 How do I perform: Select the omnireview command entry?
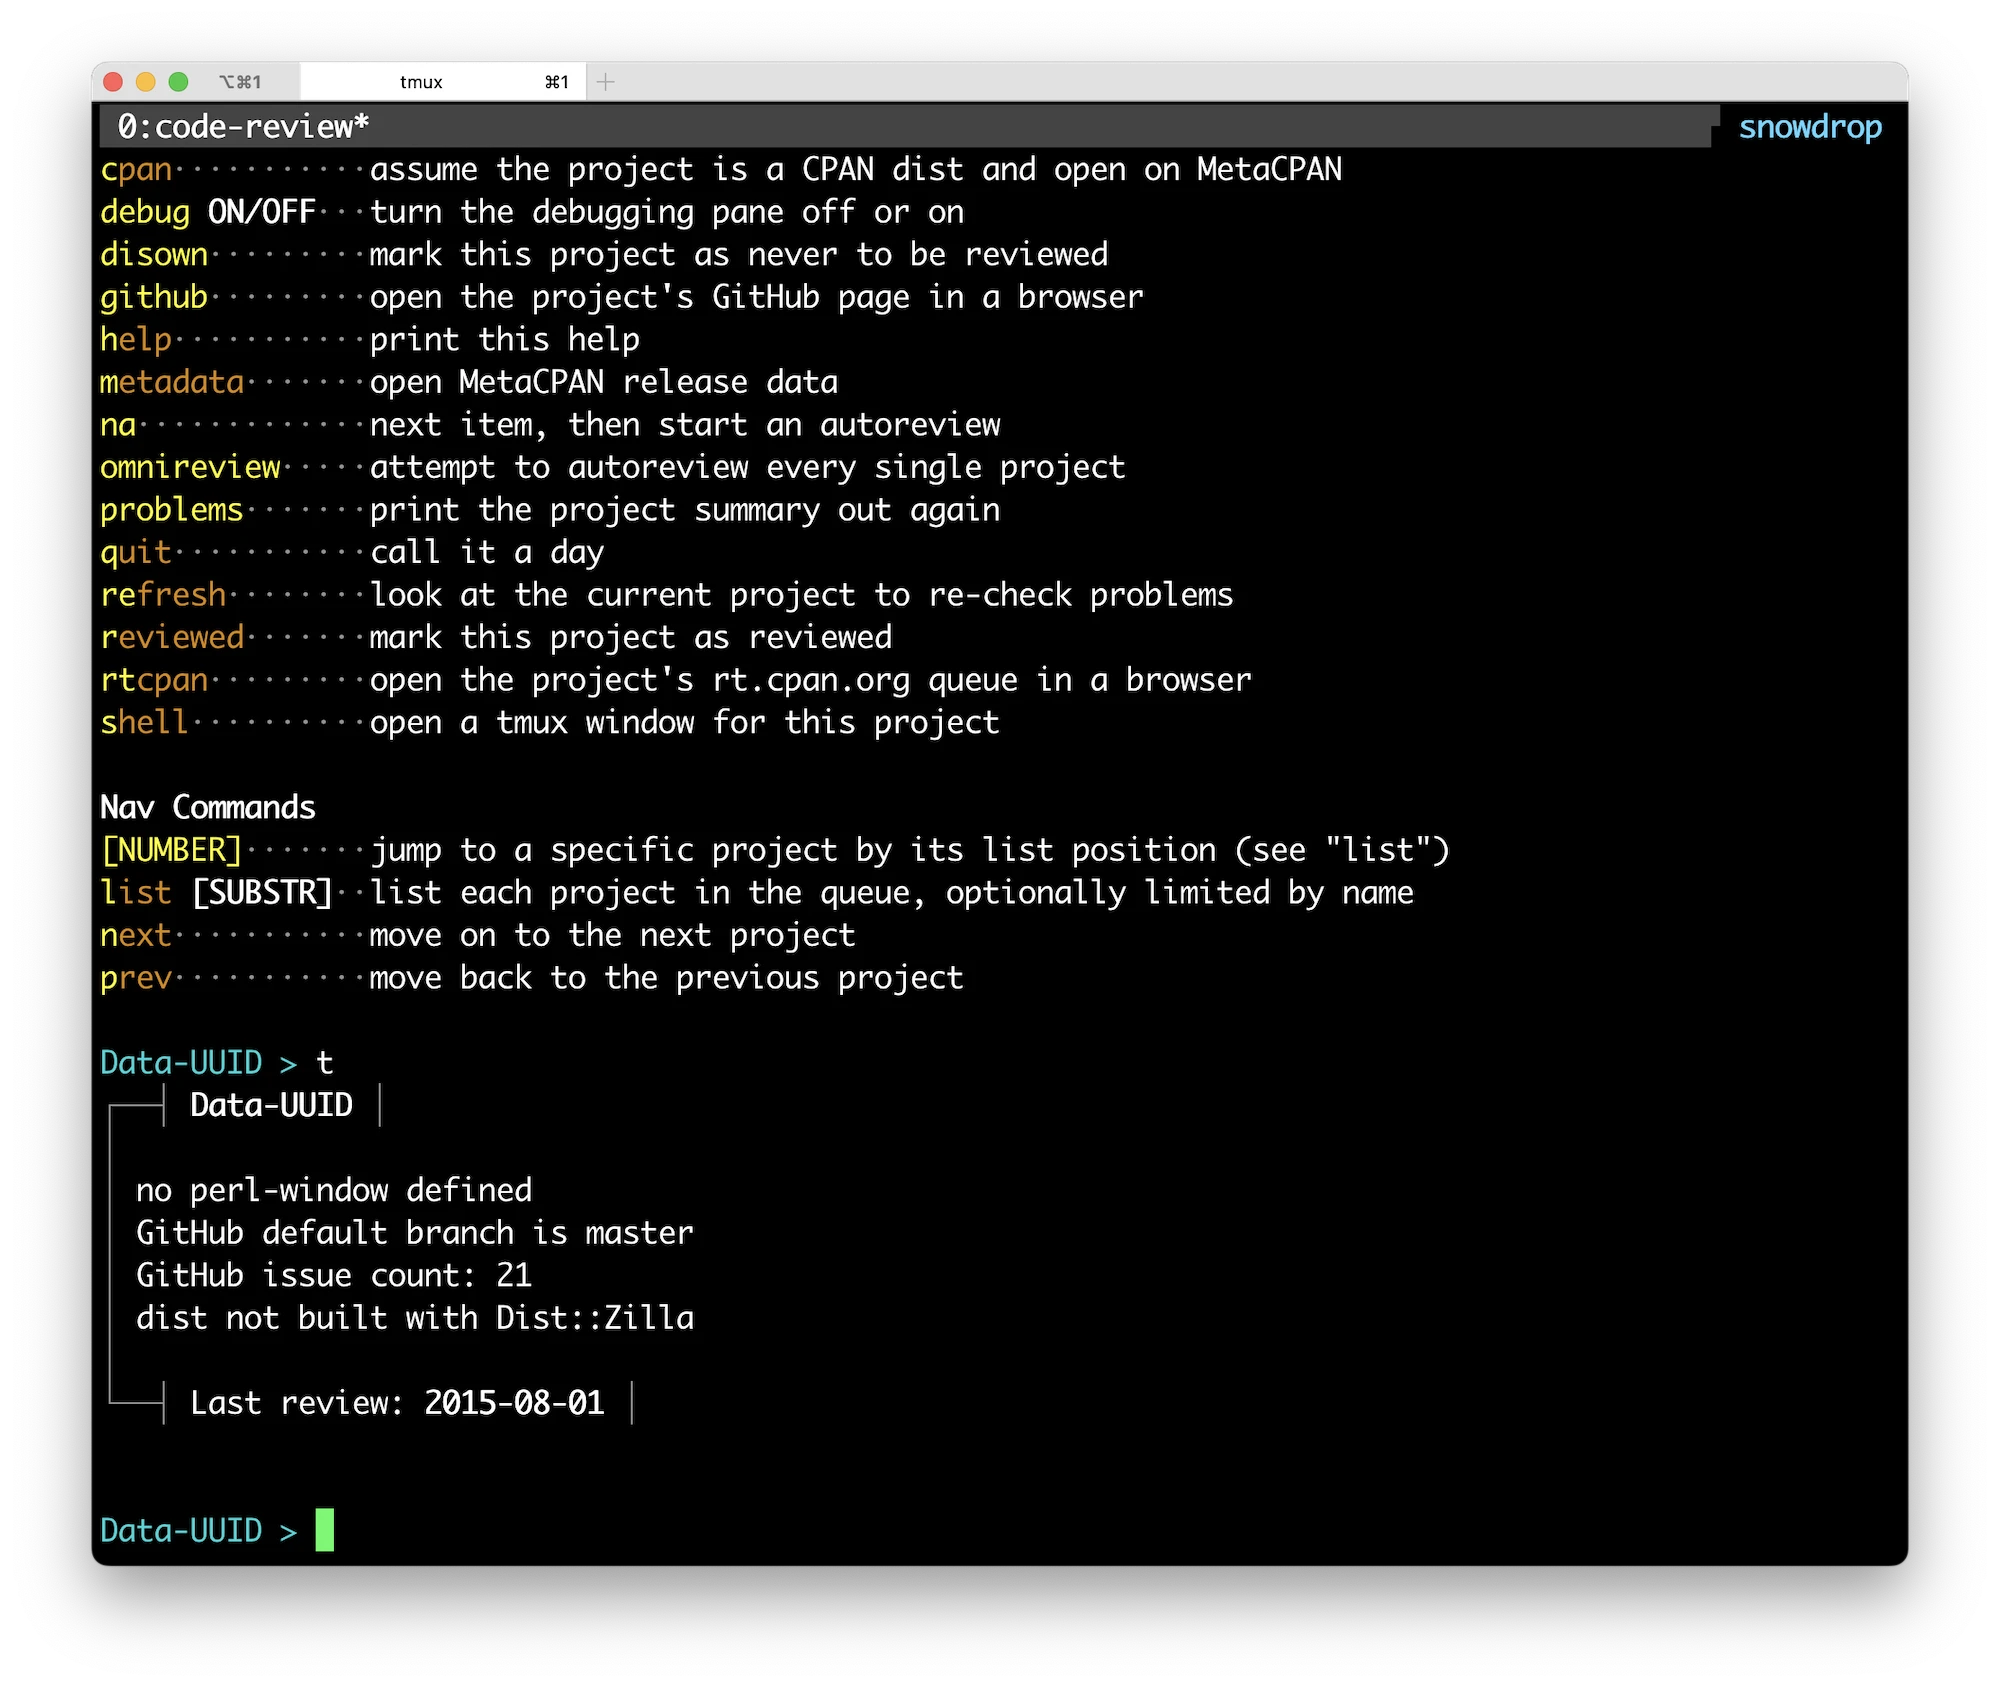click(x=189, y=466)
